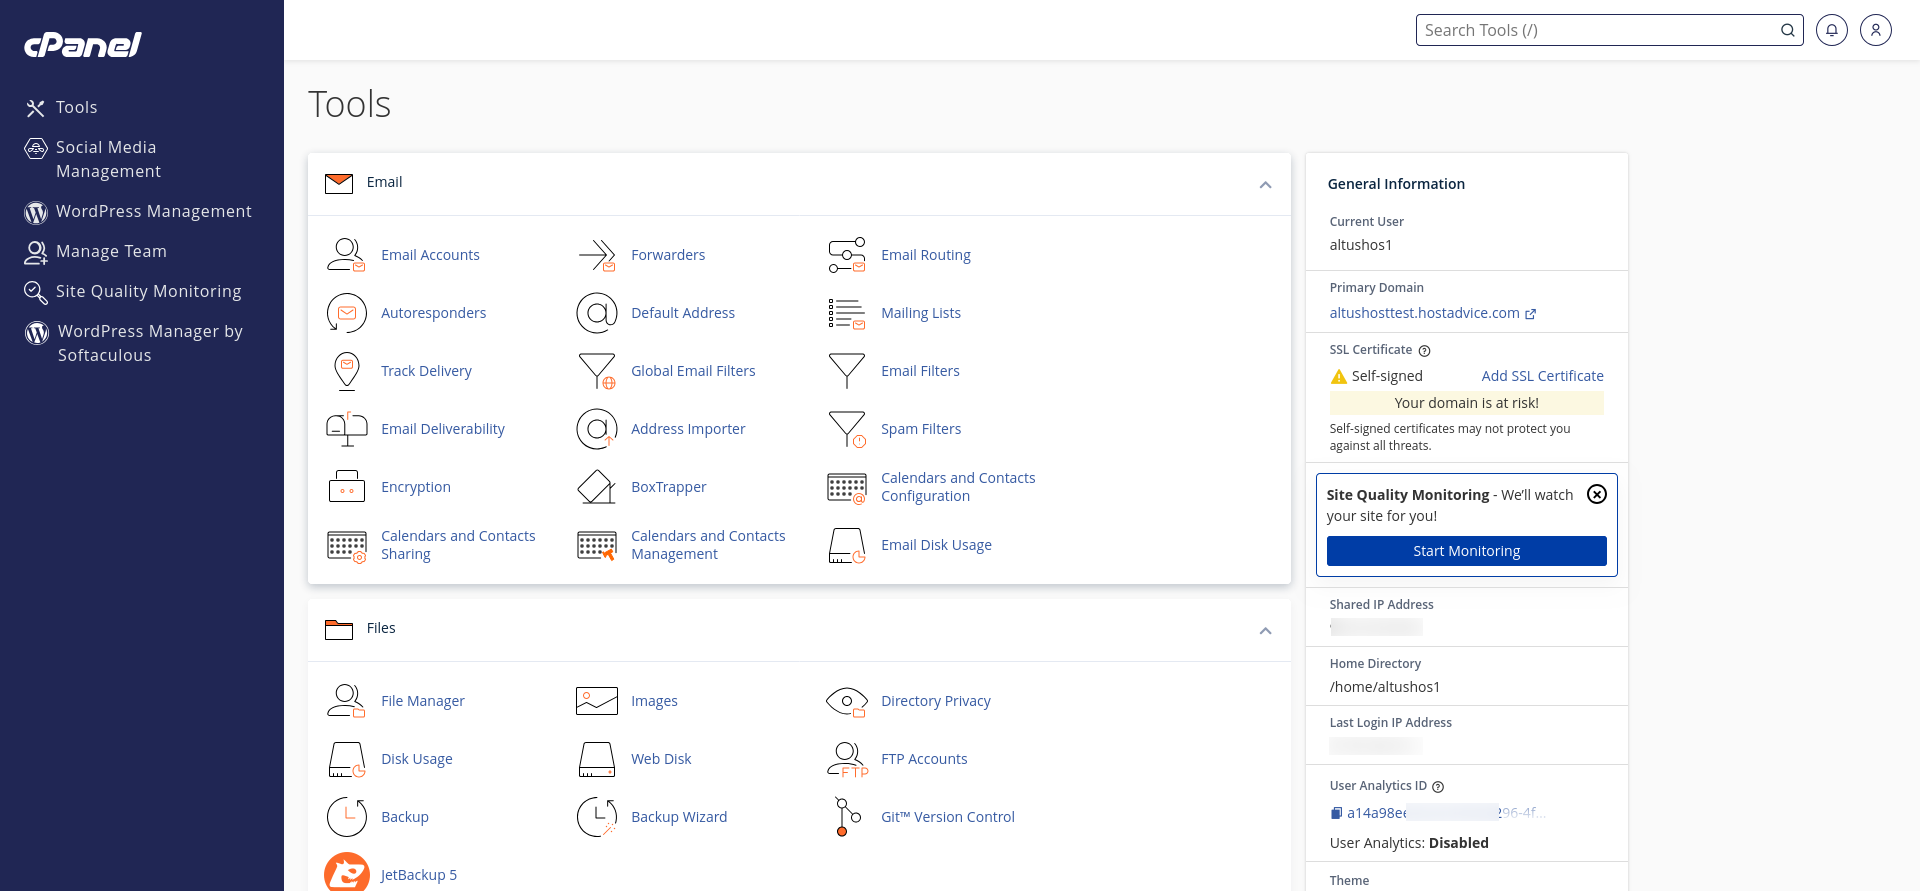Viewport: 1920px width, 891px height.
Task: Collapse the Files section
Action: point(1265,631)
